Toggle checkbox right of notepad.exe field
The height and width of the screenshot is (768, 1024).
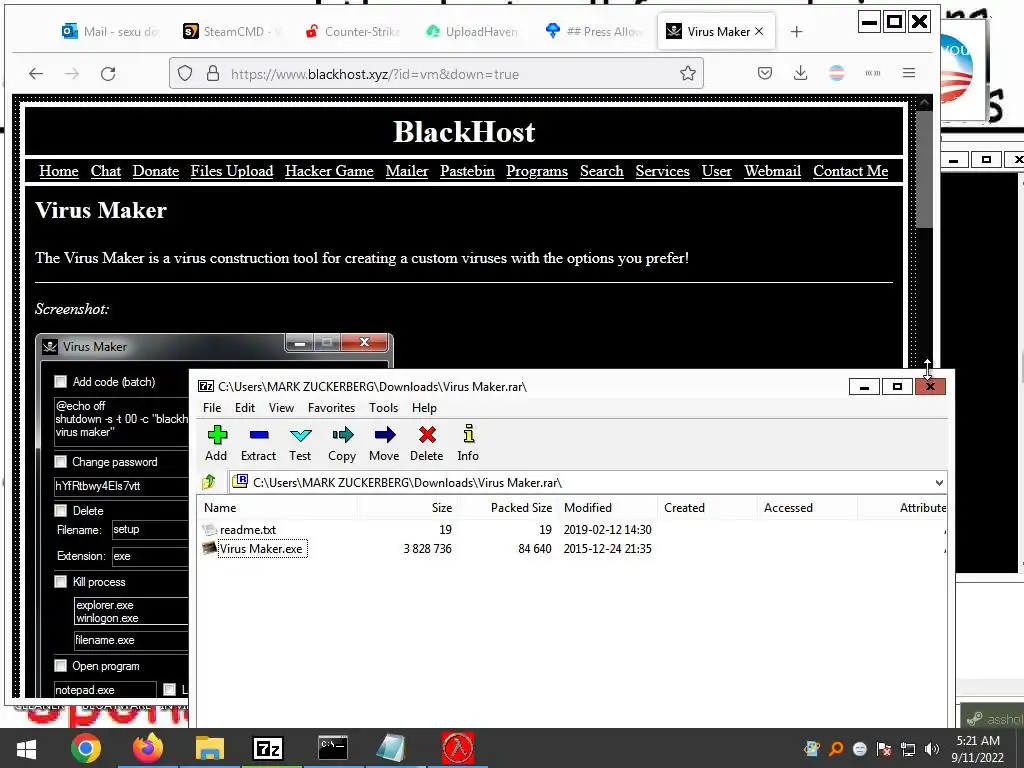pyautogui.click(x=170, y=690)
